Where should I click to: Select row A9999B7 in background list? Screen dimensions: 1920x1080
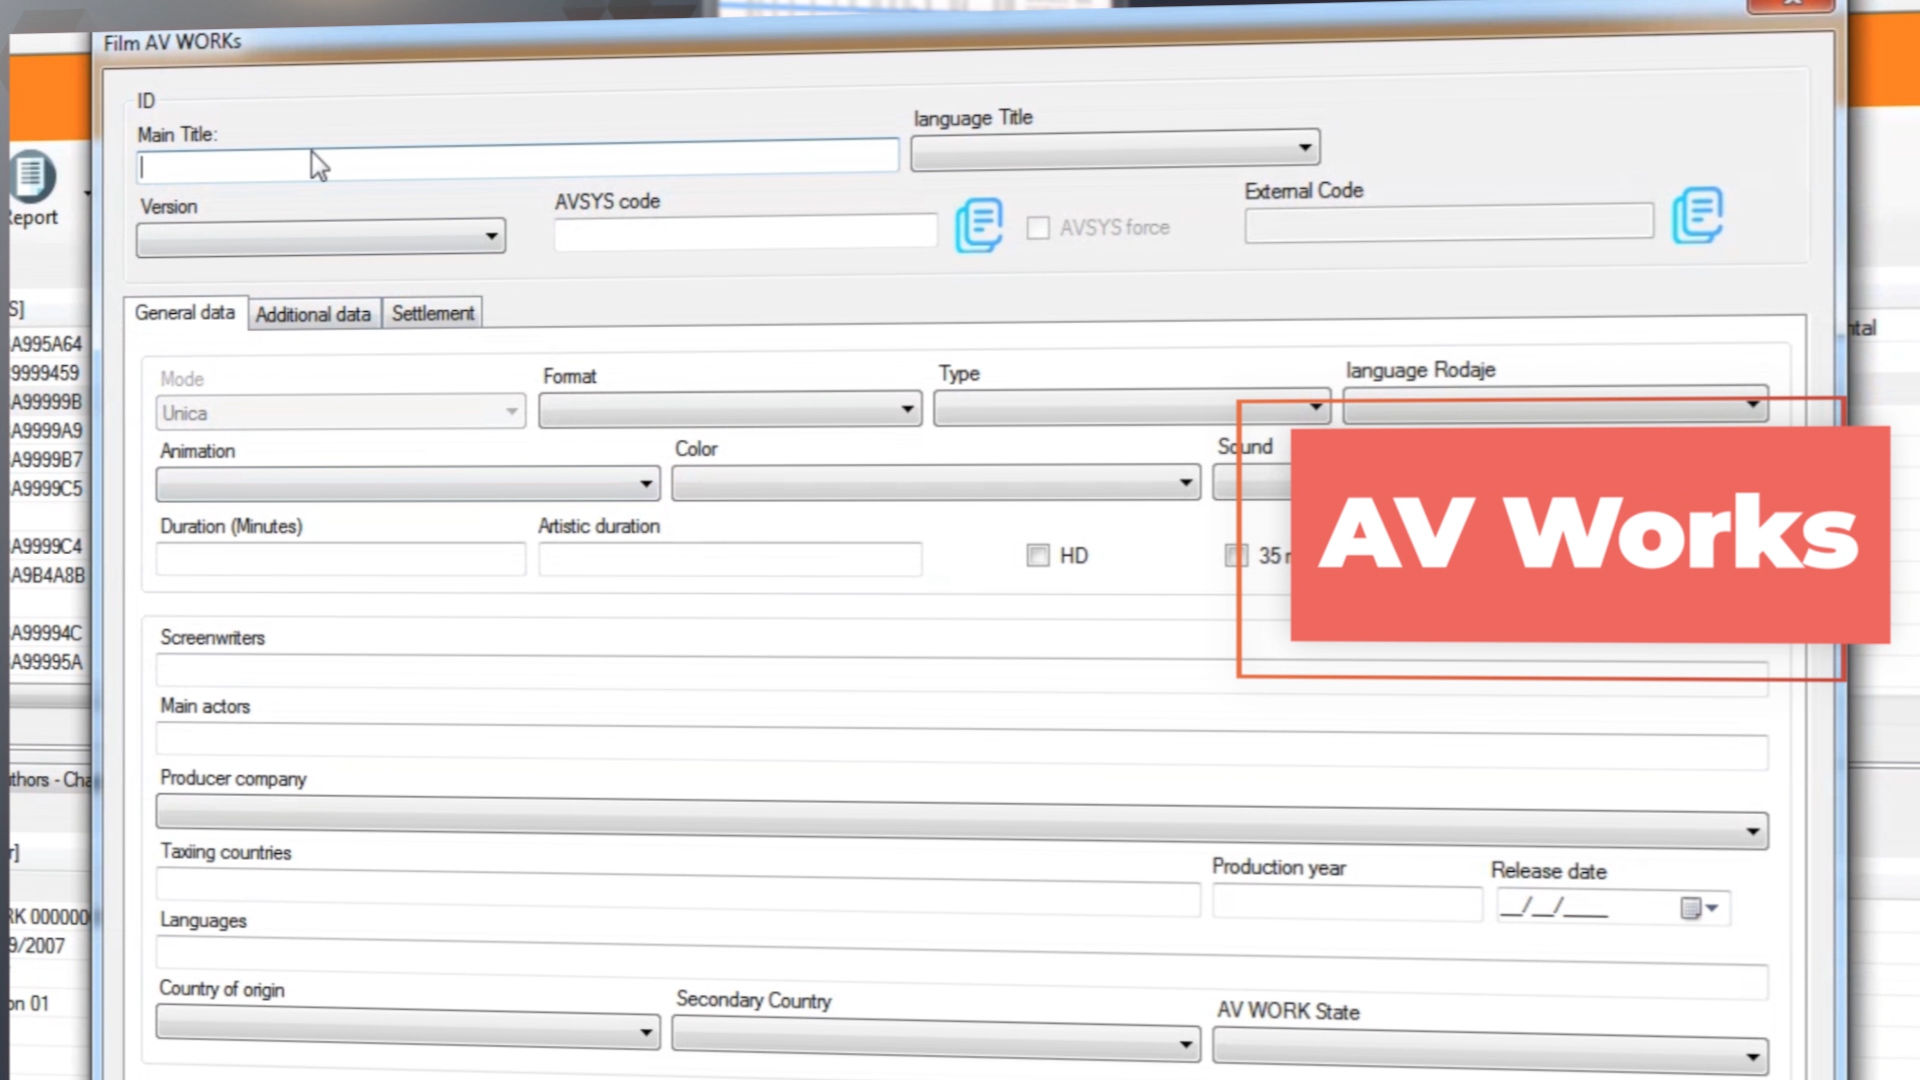pyautogui.click(x=47, y=460)
